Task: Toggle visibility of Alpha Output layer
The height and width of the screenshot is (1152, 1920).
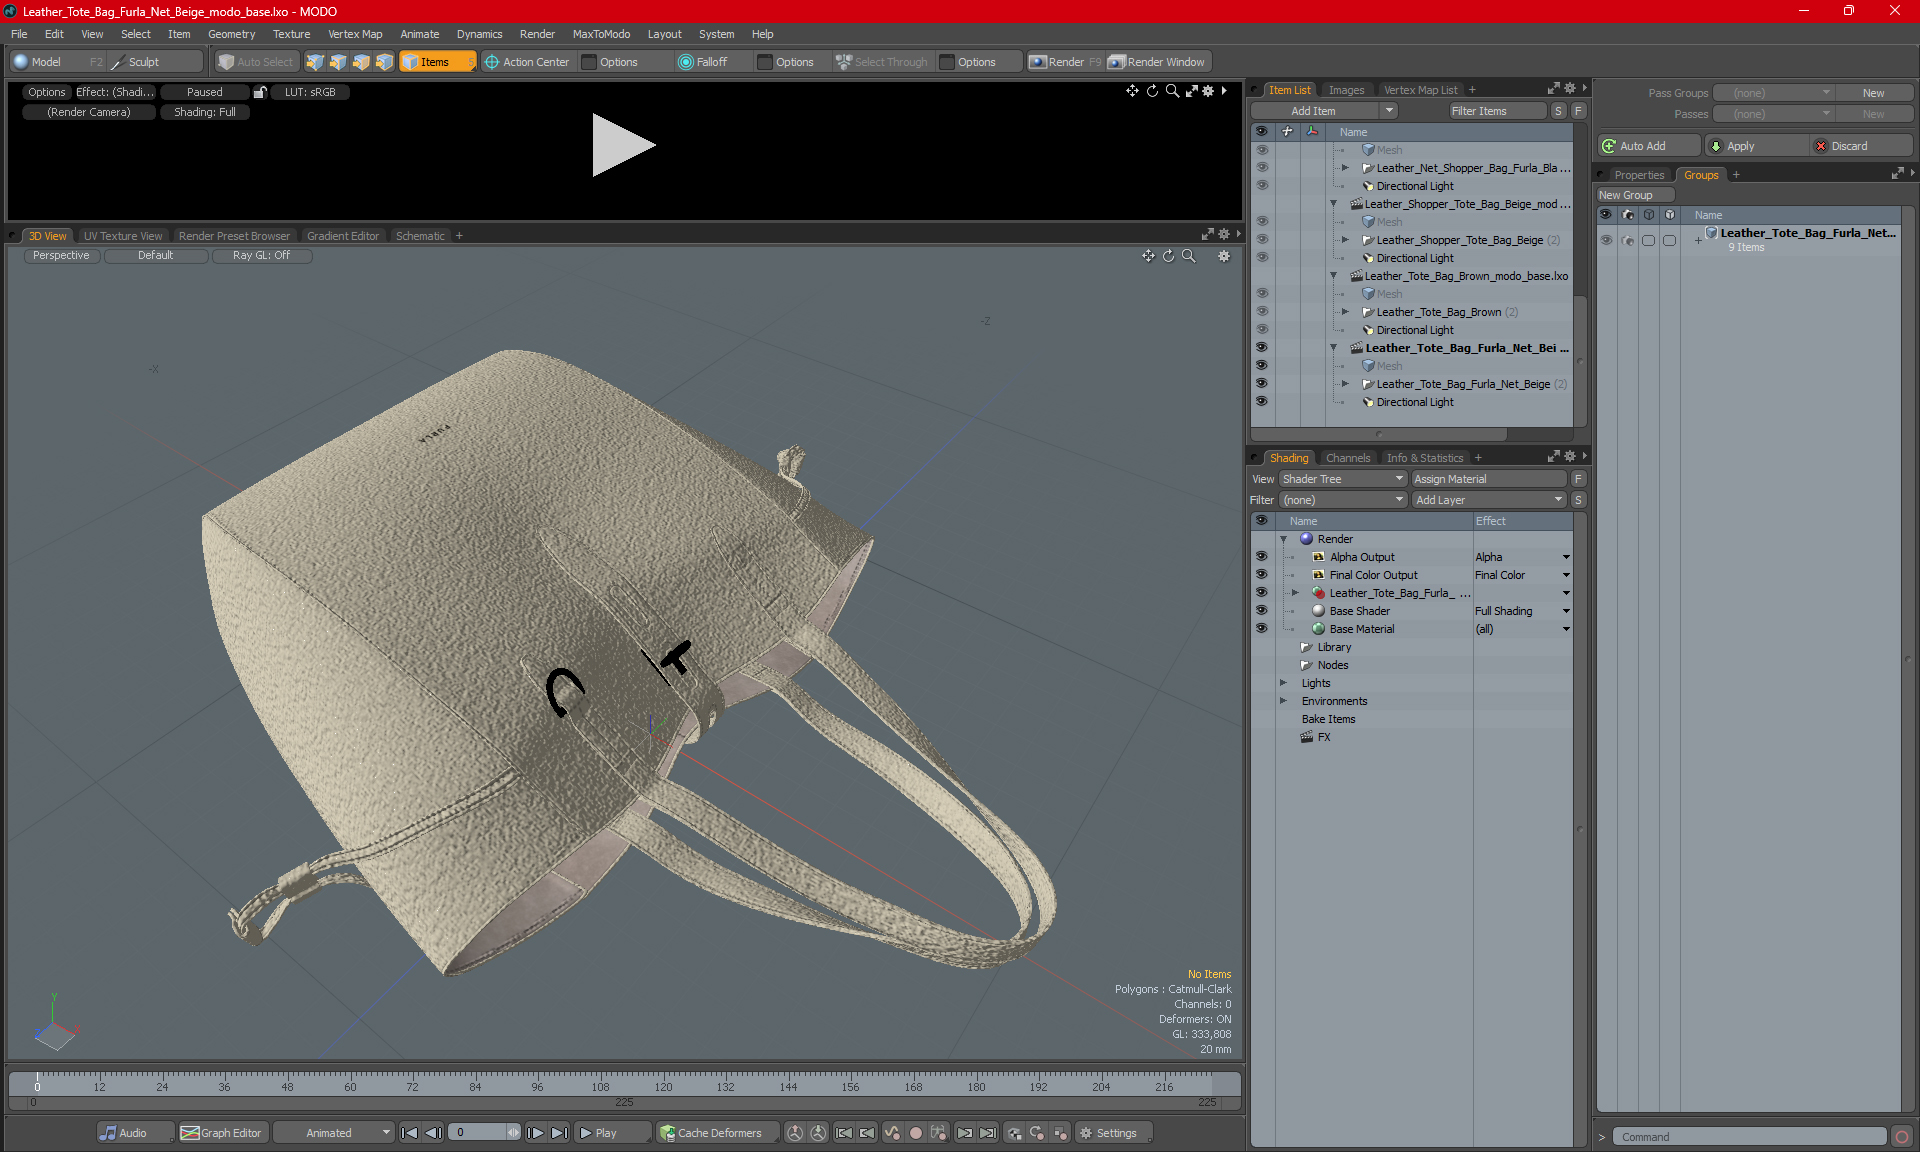Action: (1262, 557)
